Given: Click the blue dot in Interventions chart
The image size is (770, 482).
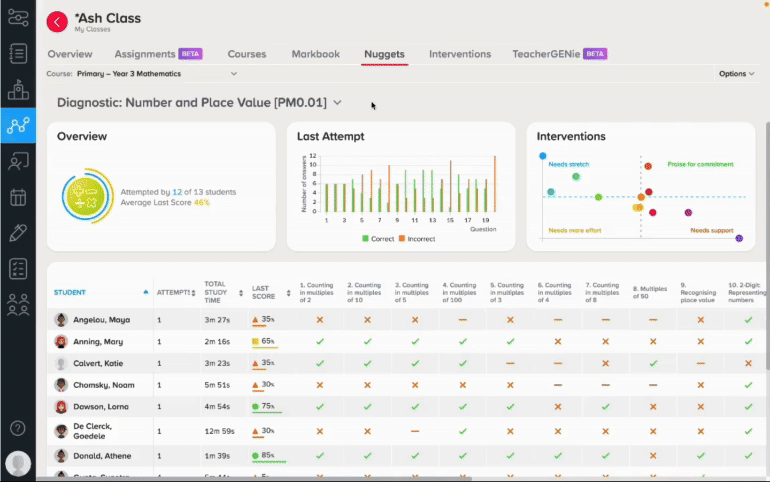Looking at the screenshot, I should tap(543, 156).
